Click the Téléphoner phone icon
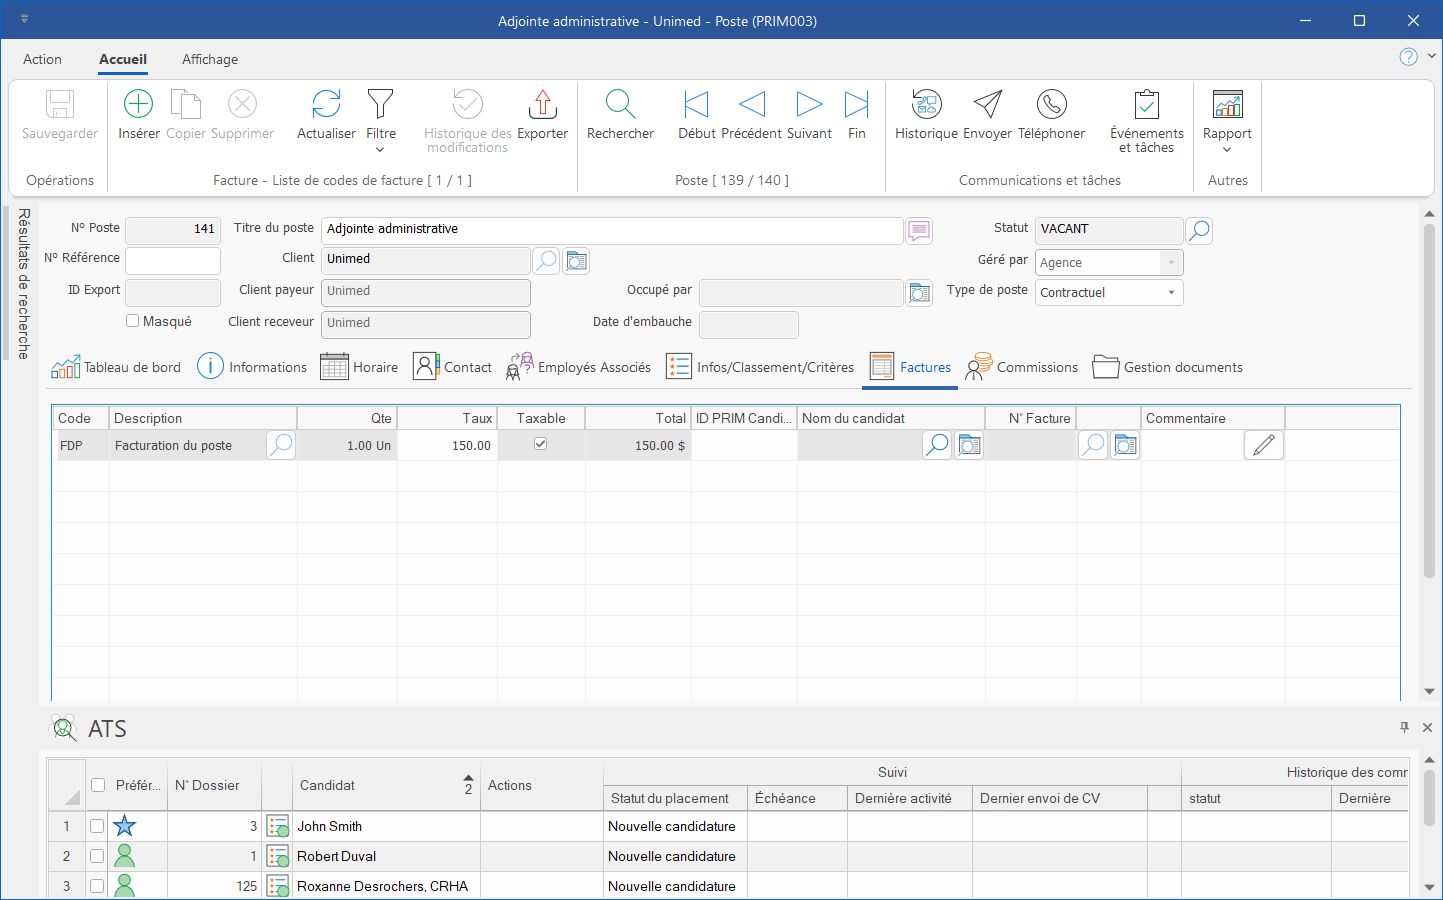This screenshot has width=1443, height=900. click(x=1051, y=105)
